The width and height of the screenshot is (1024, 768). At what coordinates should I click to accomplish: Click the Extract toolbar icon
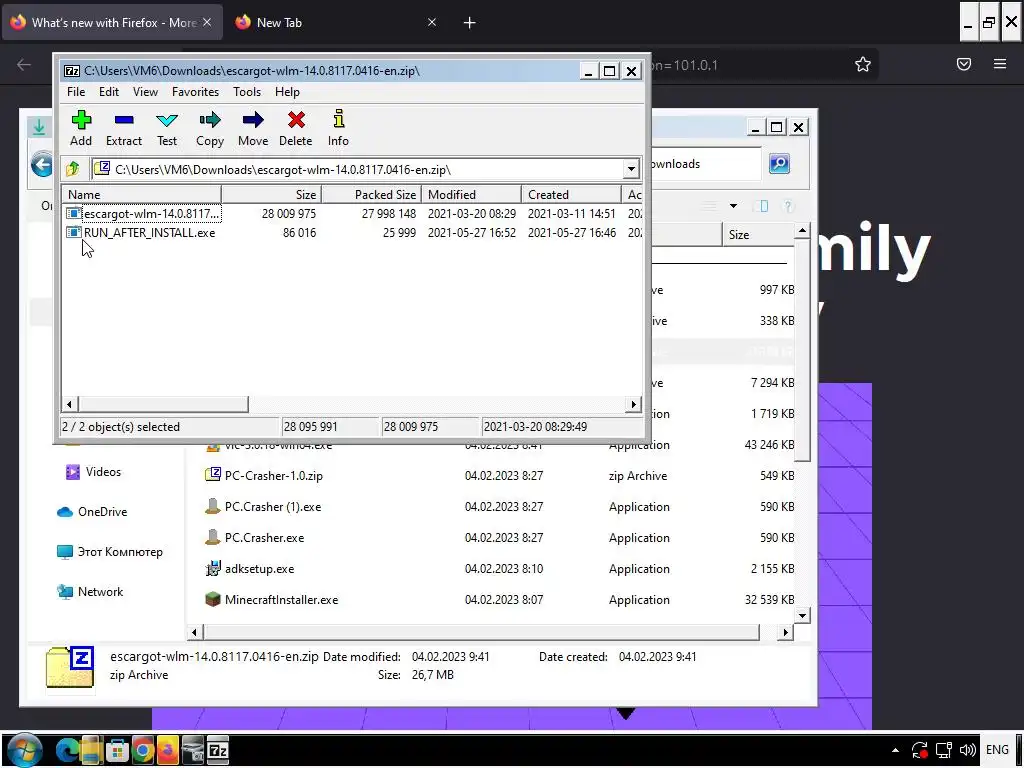[x=123, y=129]
